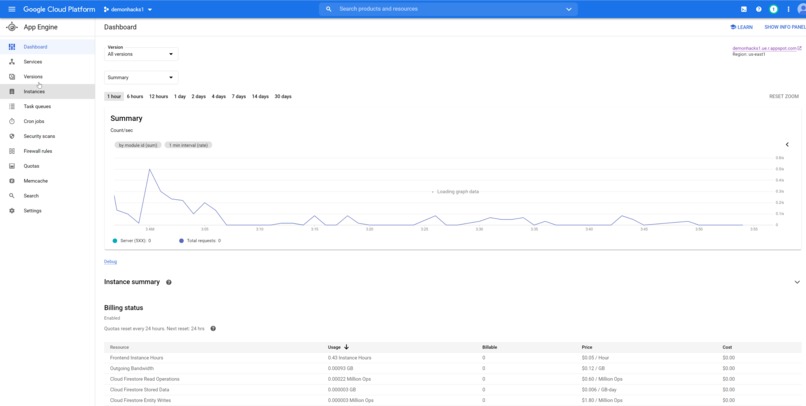Screen dimensions: 806x406
Task: Expand the search bar dropdown arrow
Action: 569,9
